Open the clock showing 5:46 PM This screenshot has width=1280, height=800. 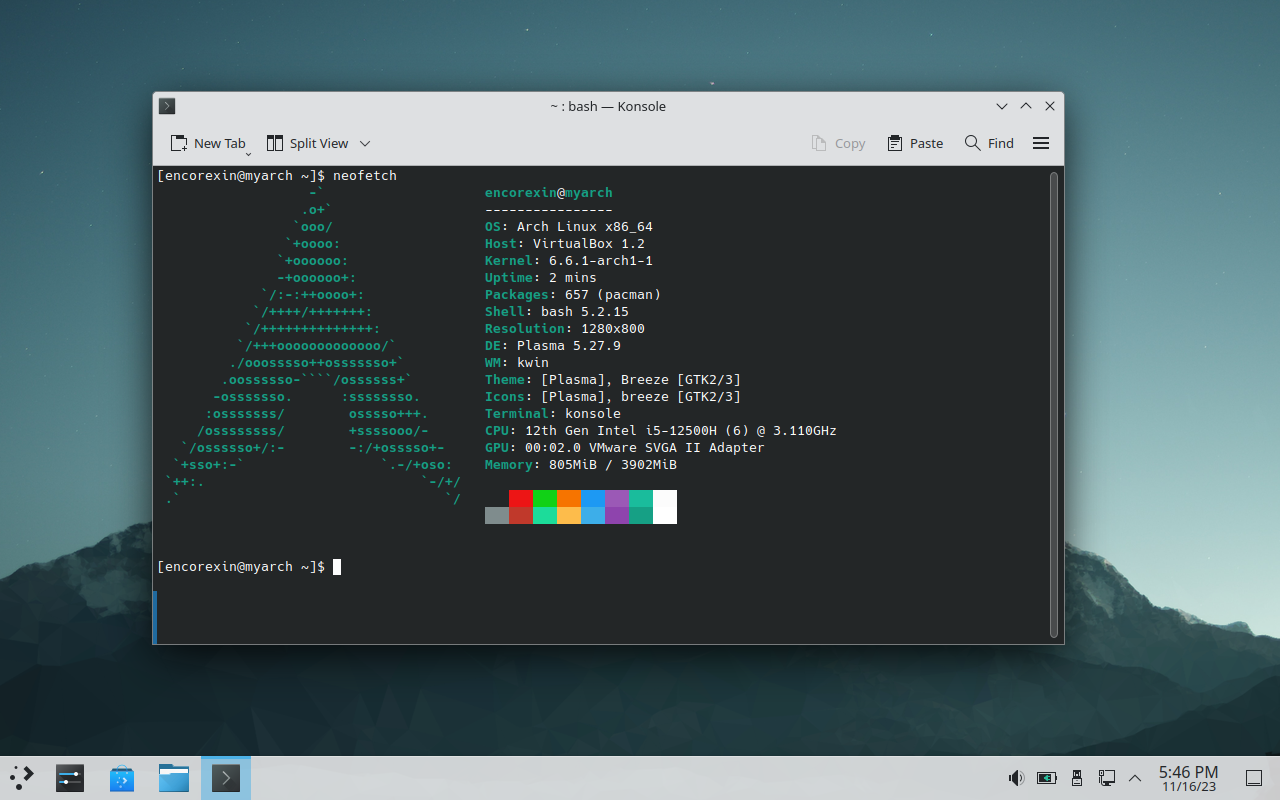click(1188, 777)
